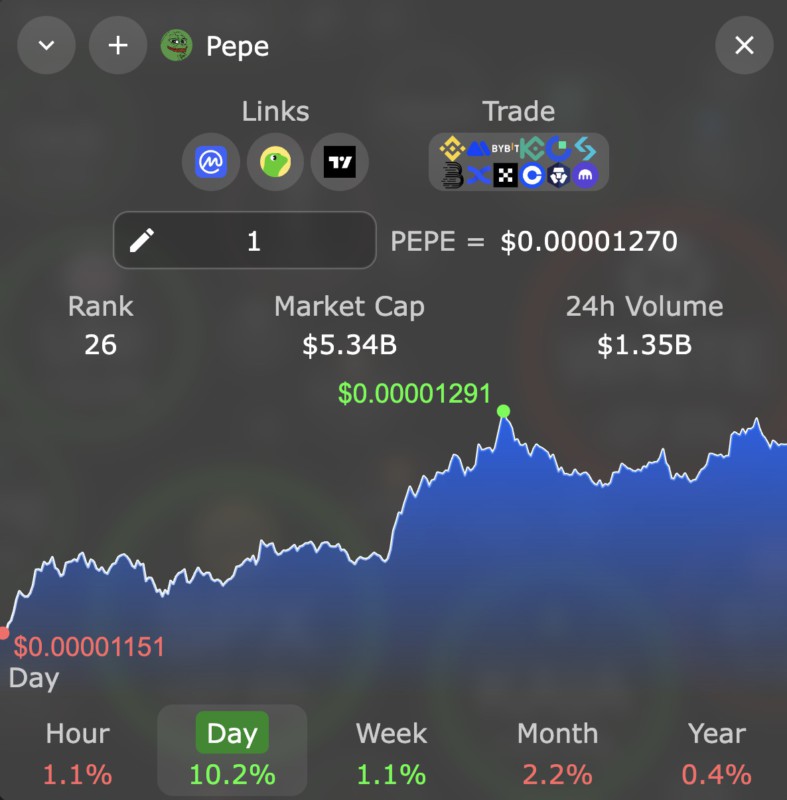
Task: Open the BitMart exchange icon
Action: point(452,176)
